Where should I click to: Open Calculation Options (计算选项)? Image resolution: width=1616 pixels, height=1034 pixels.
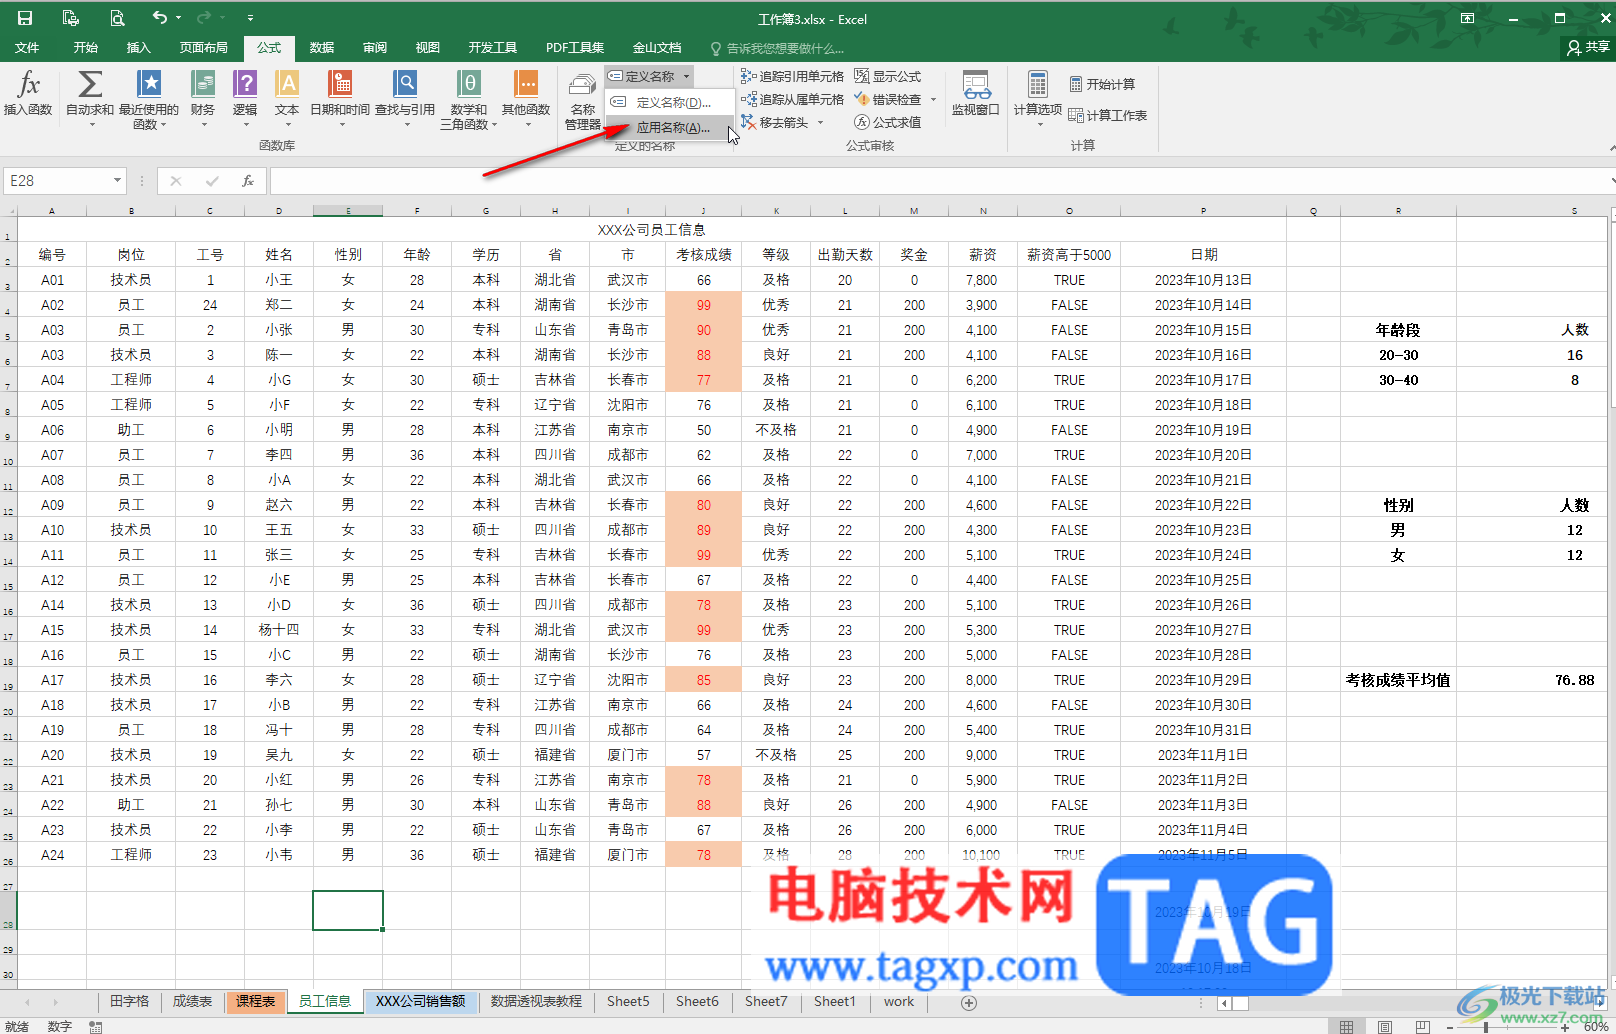(x=1038, y=97)
